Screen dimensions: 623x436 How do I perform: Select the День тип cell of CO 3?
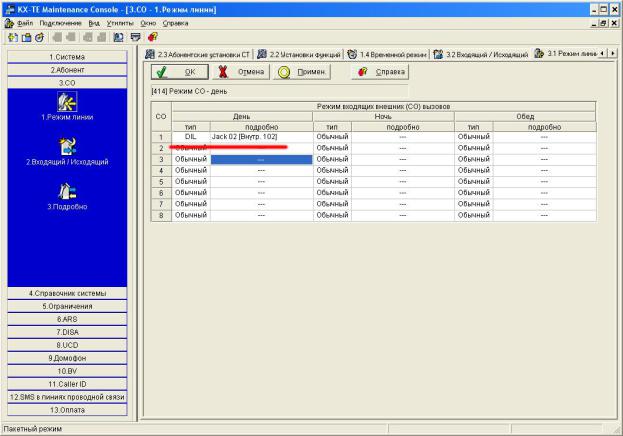[191, 159]
